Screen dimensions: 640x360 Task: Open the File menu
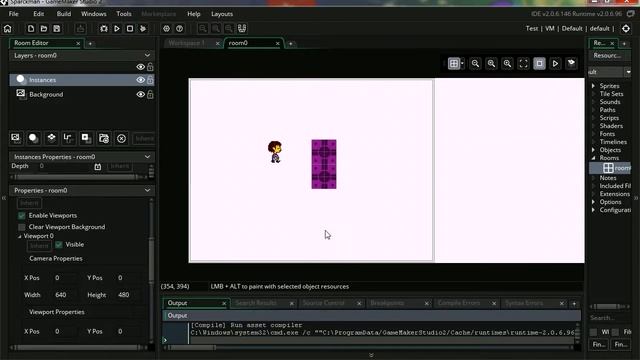point(13,14)
